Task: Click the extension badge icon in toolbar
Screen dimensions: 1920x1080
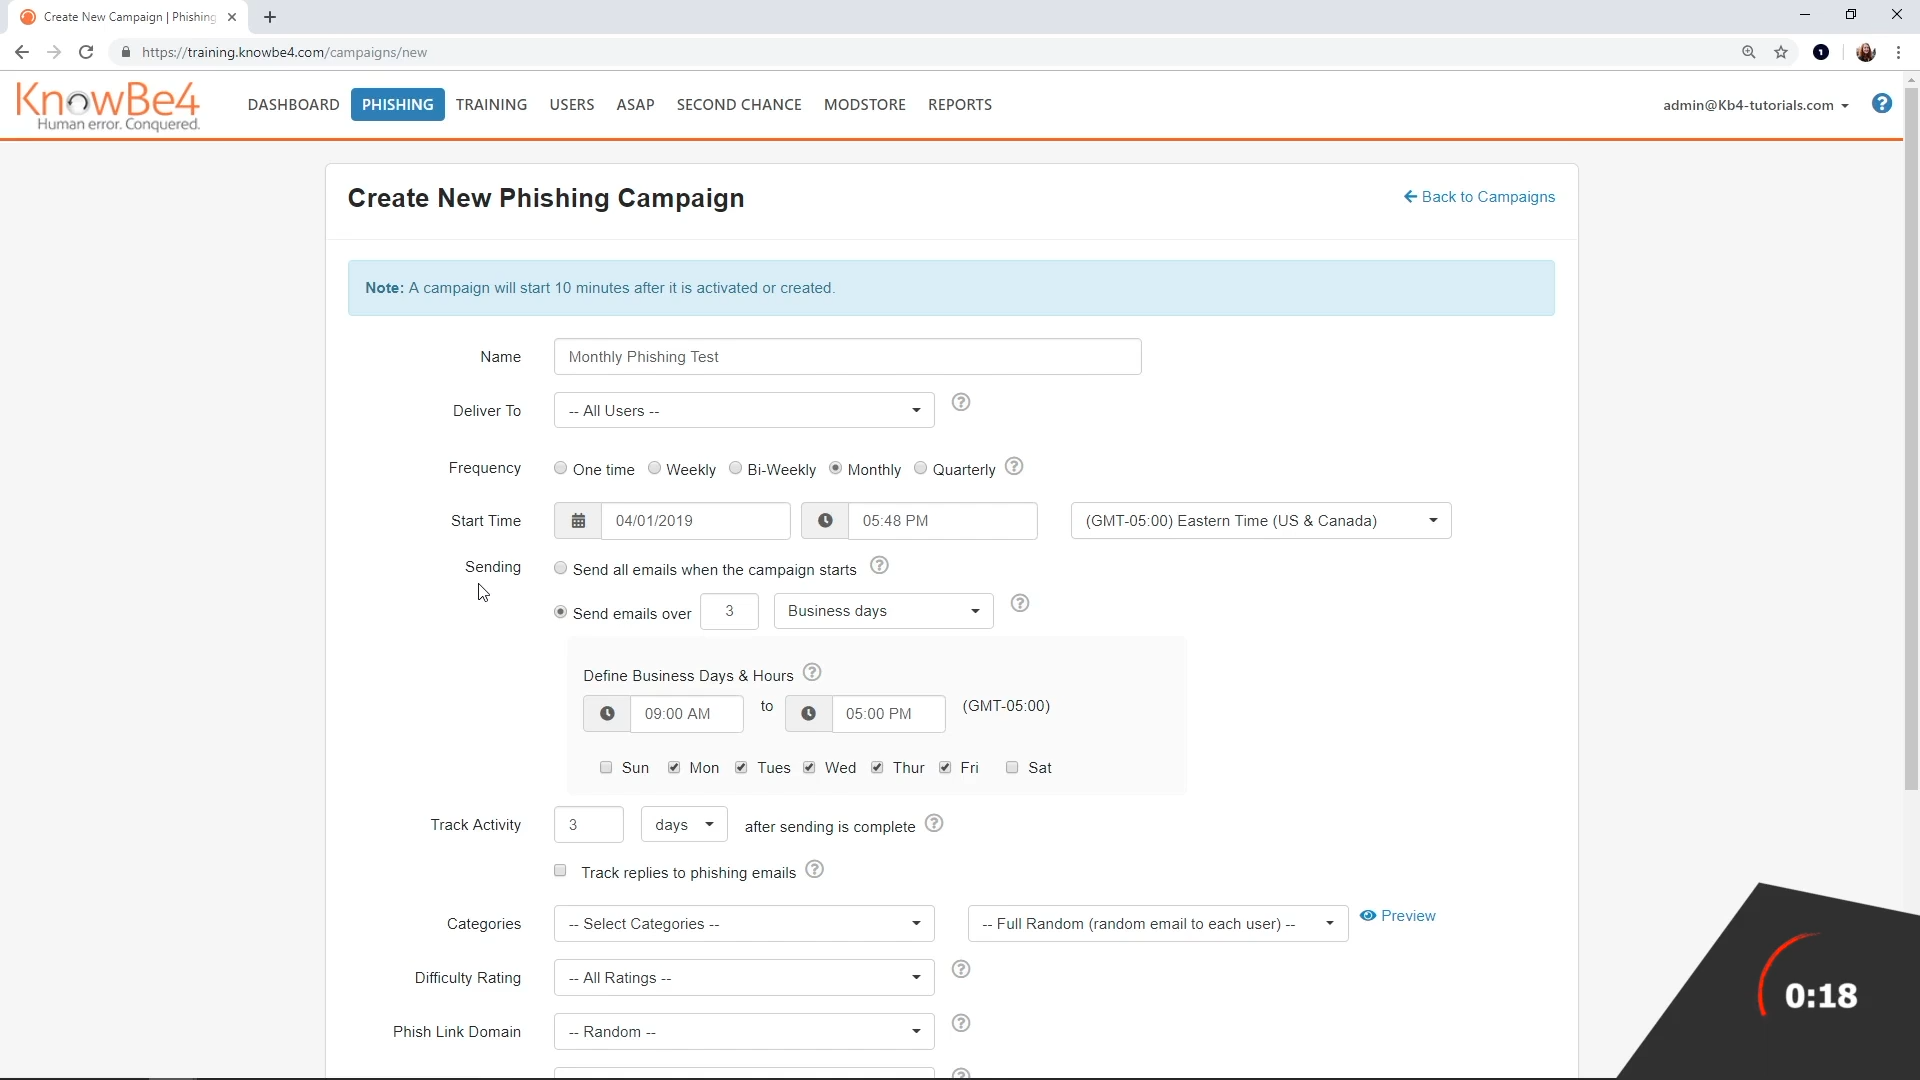Action: (1821, 52)
